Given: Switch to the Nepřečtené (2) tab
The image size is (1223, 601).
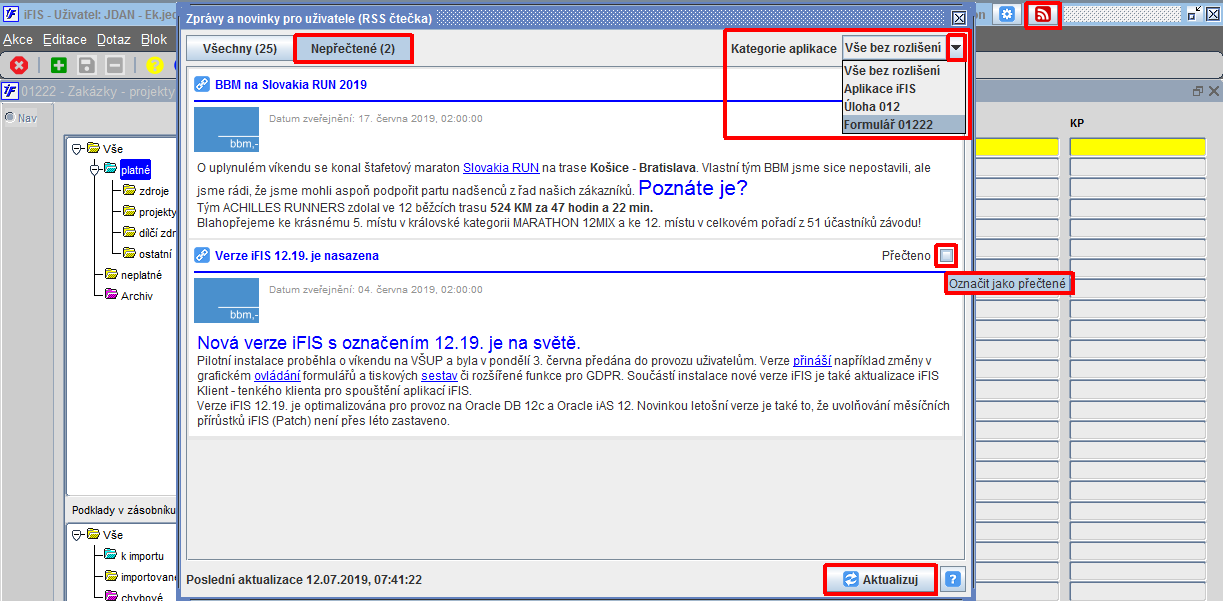Looking at the screenshot, I should (352, 48).
